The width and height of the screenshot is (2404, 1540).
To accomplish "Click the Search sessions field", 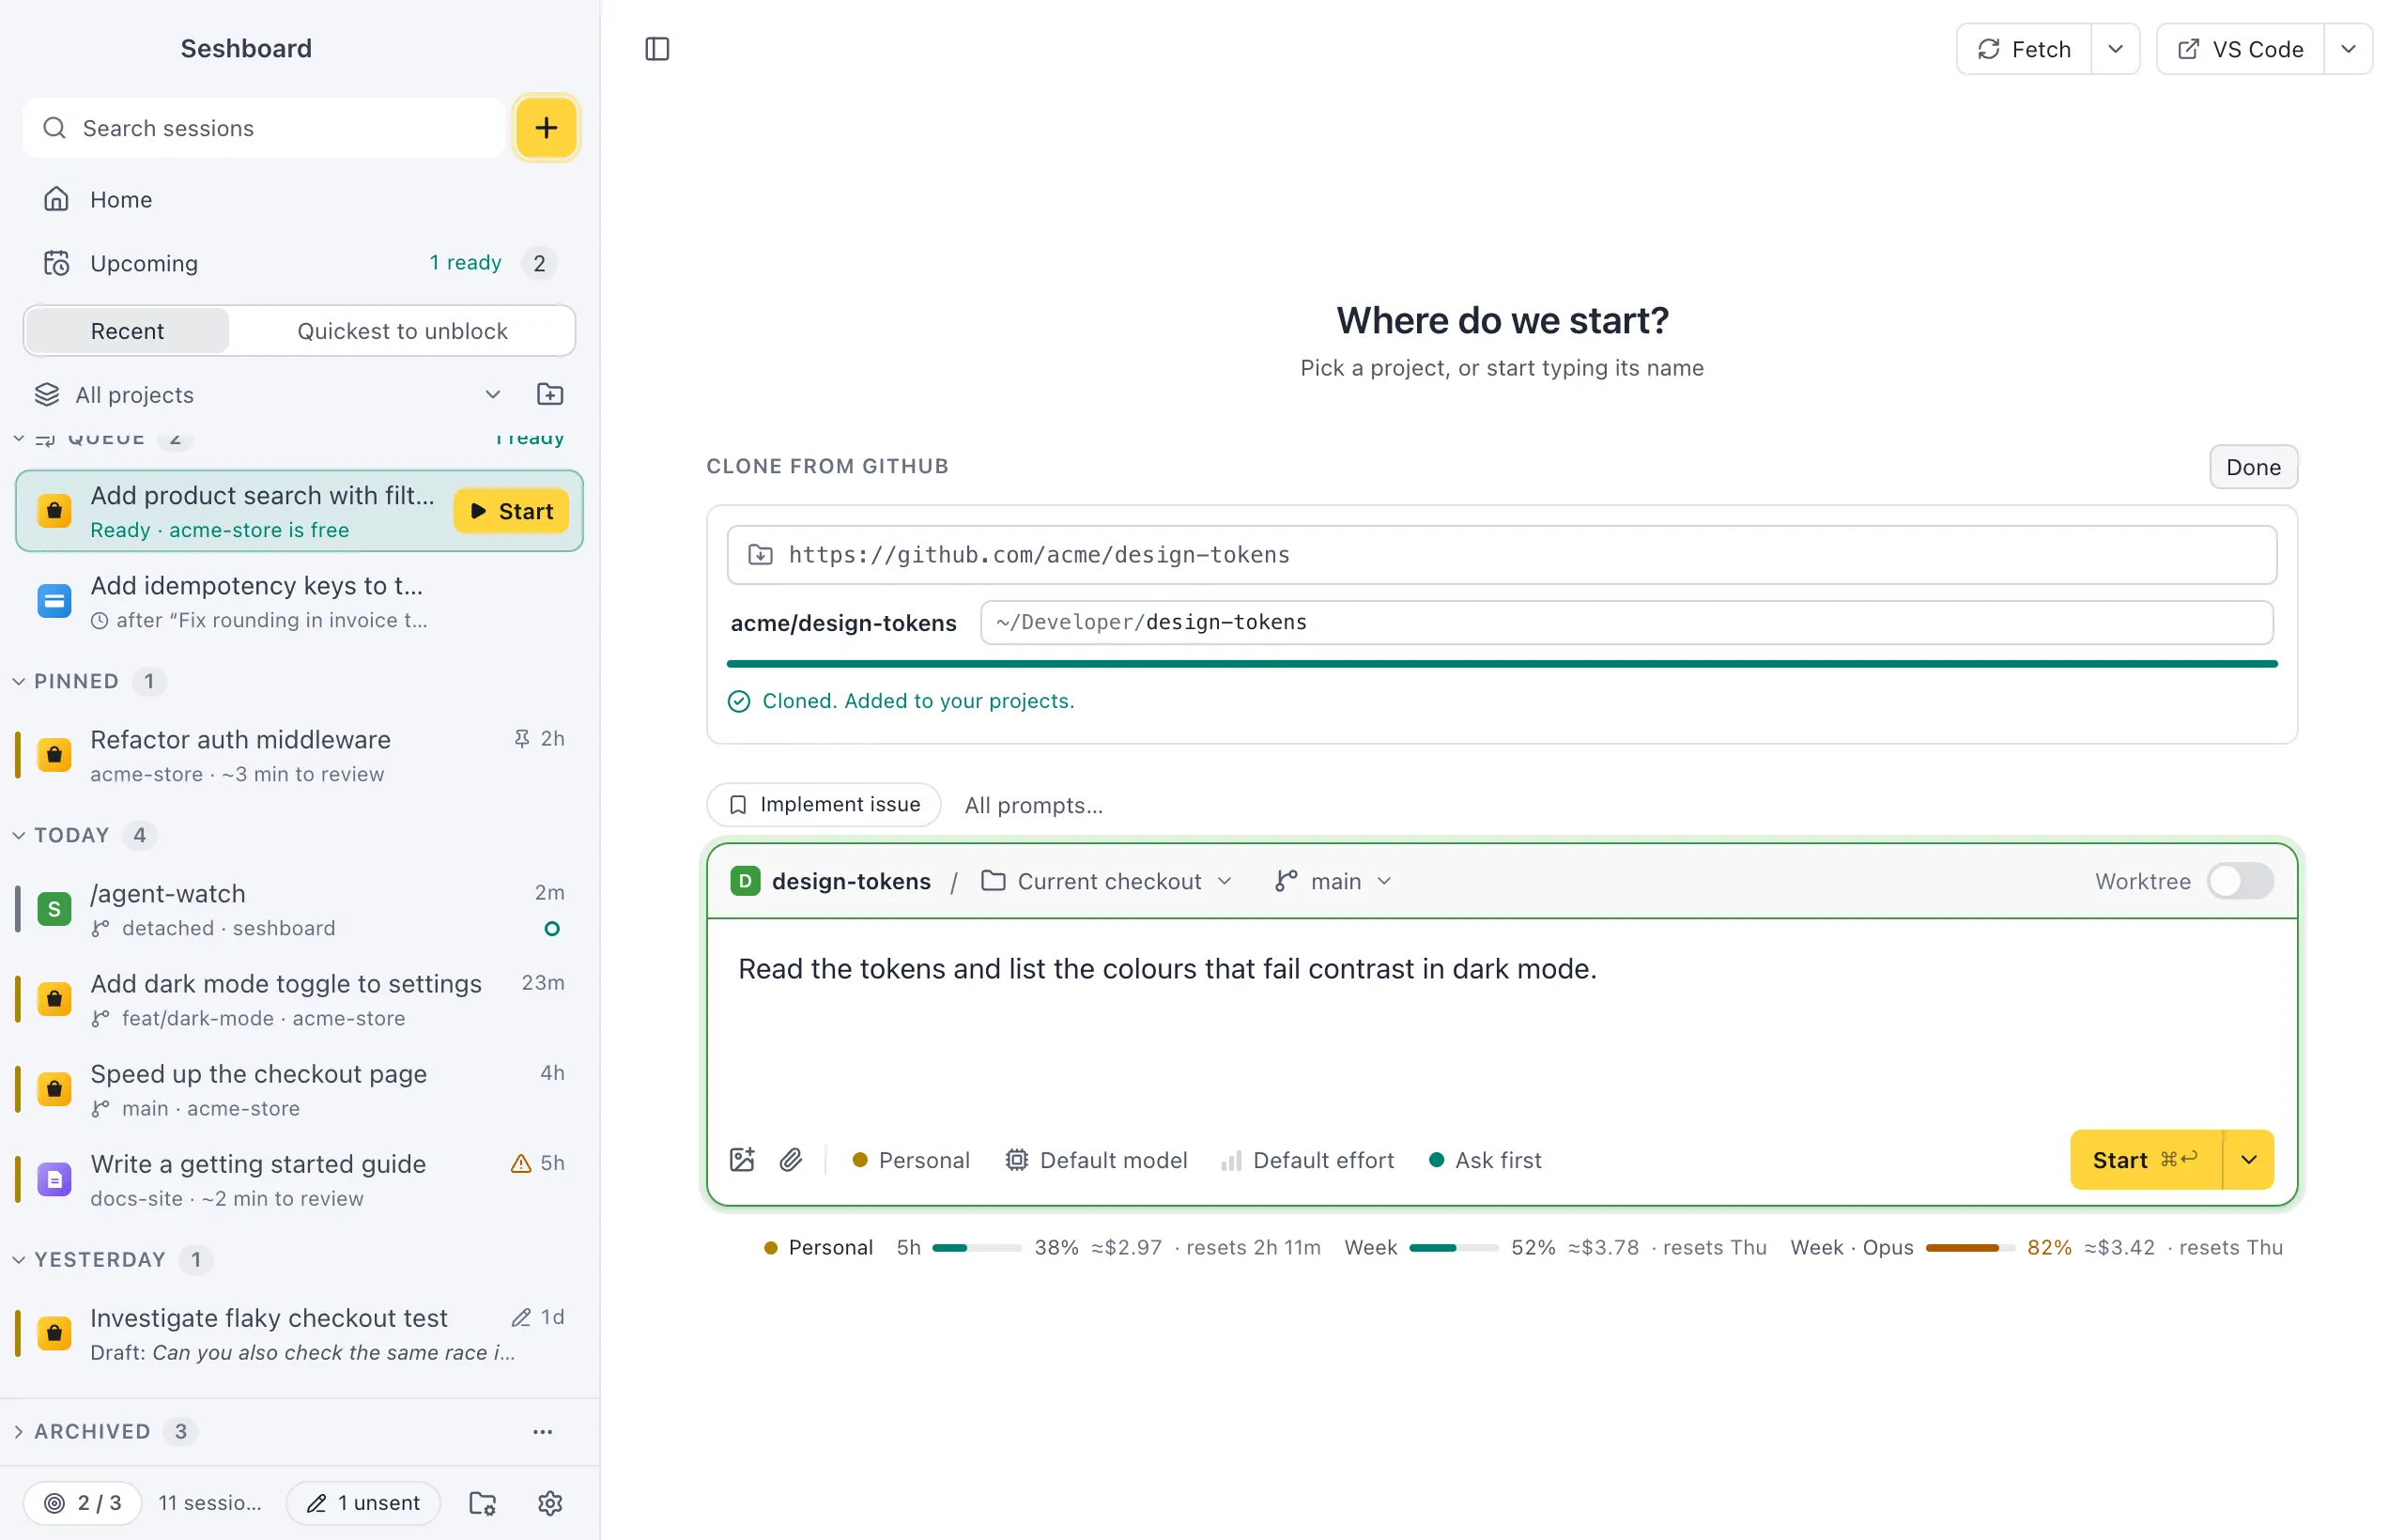I will [264, 128].
